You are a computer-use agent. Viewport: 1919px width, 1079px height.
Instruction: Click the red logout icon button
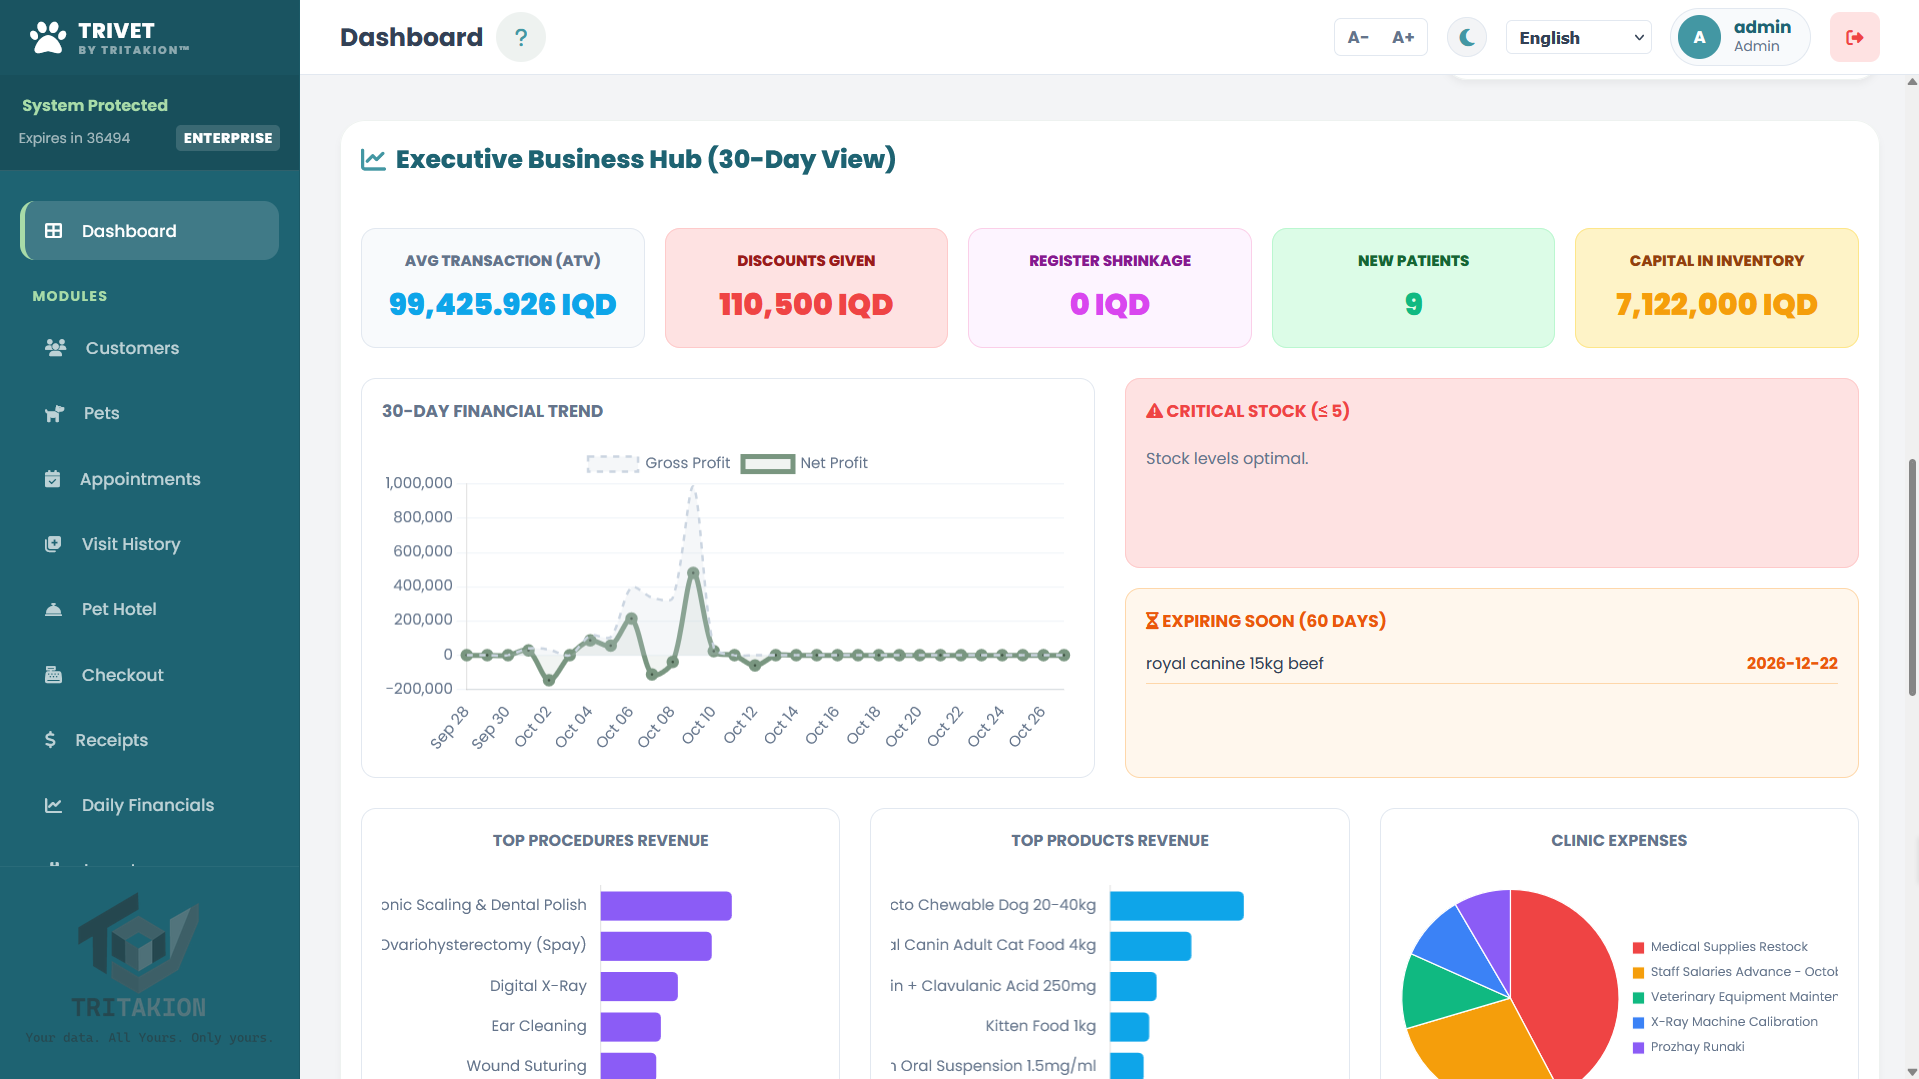[x=1854, y=37]
